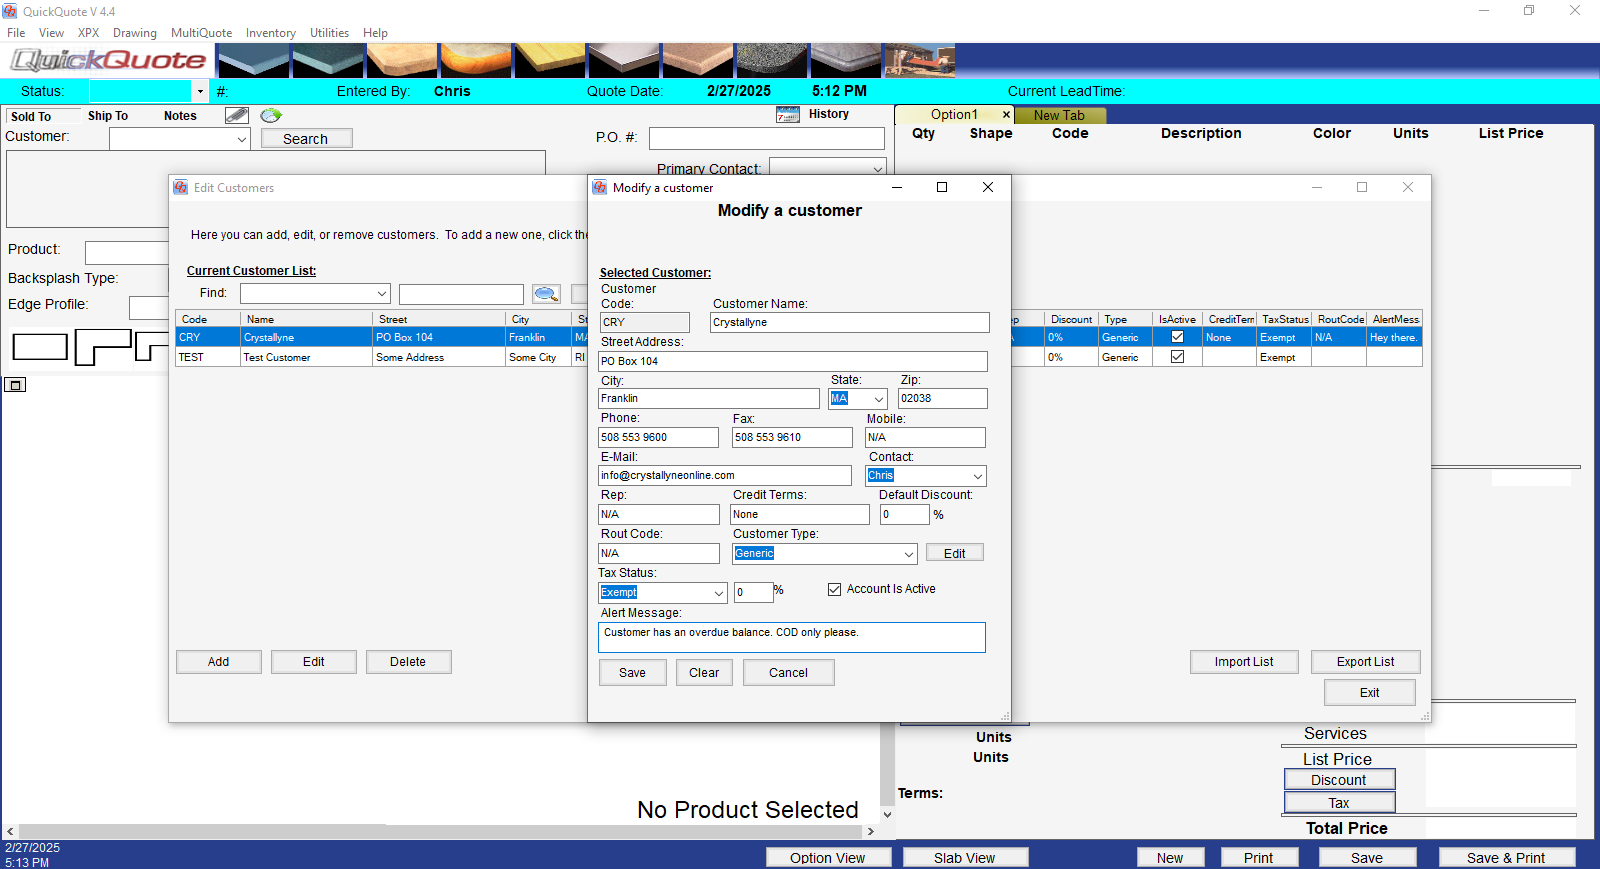Click the Option View button
1600x869 pixels.
click(828, 858)
